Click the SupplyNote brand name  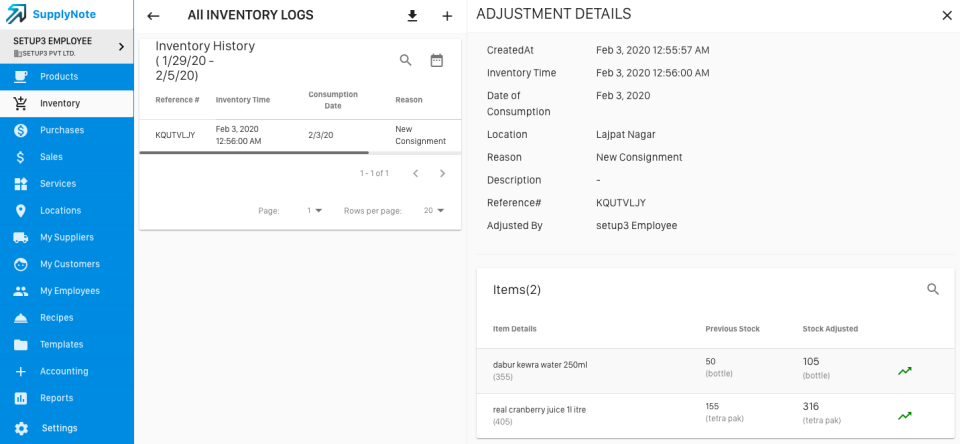click(x=64, y=15)
